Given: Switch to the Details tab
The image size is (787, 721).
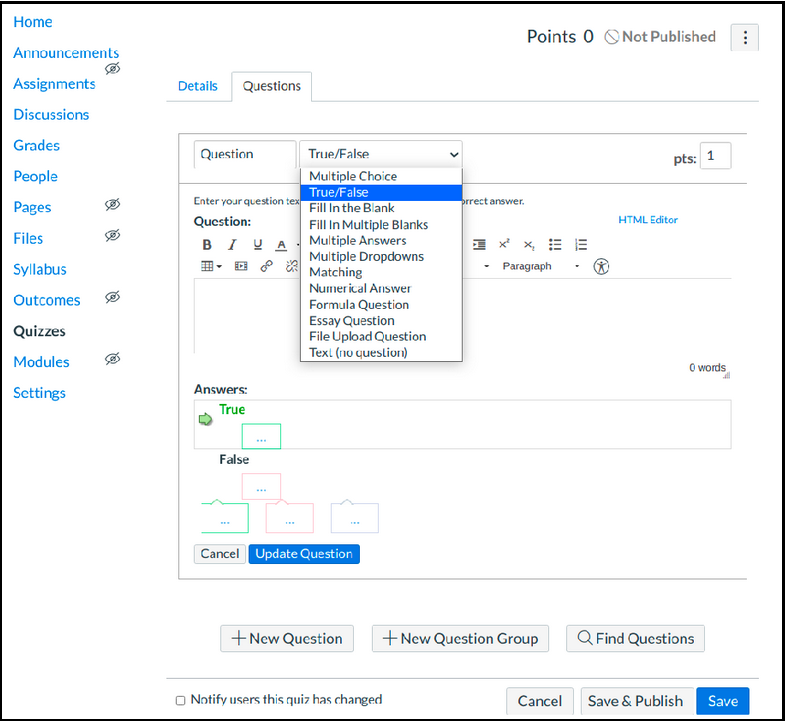Looking at the screenshot, I should click(x=198, y=86).
